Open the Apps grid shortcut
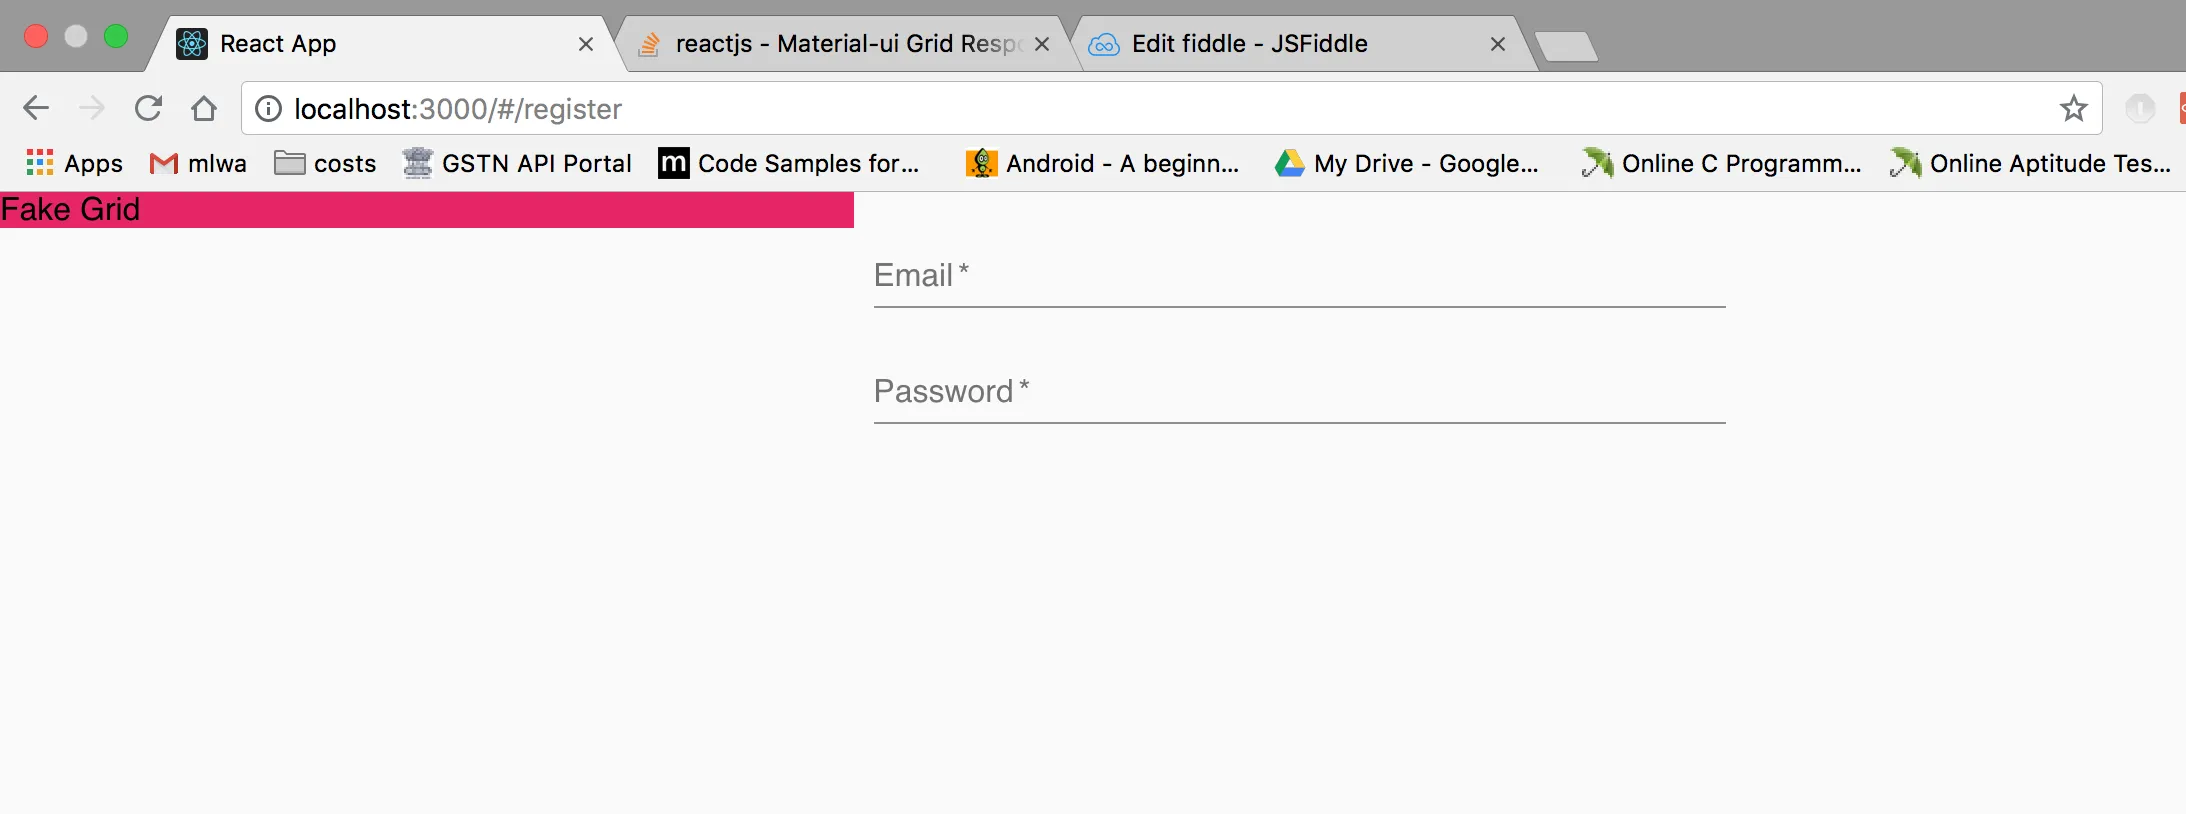2186x814 pixels. pos(74,163)
